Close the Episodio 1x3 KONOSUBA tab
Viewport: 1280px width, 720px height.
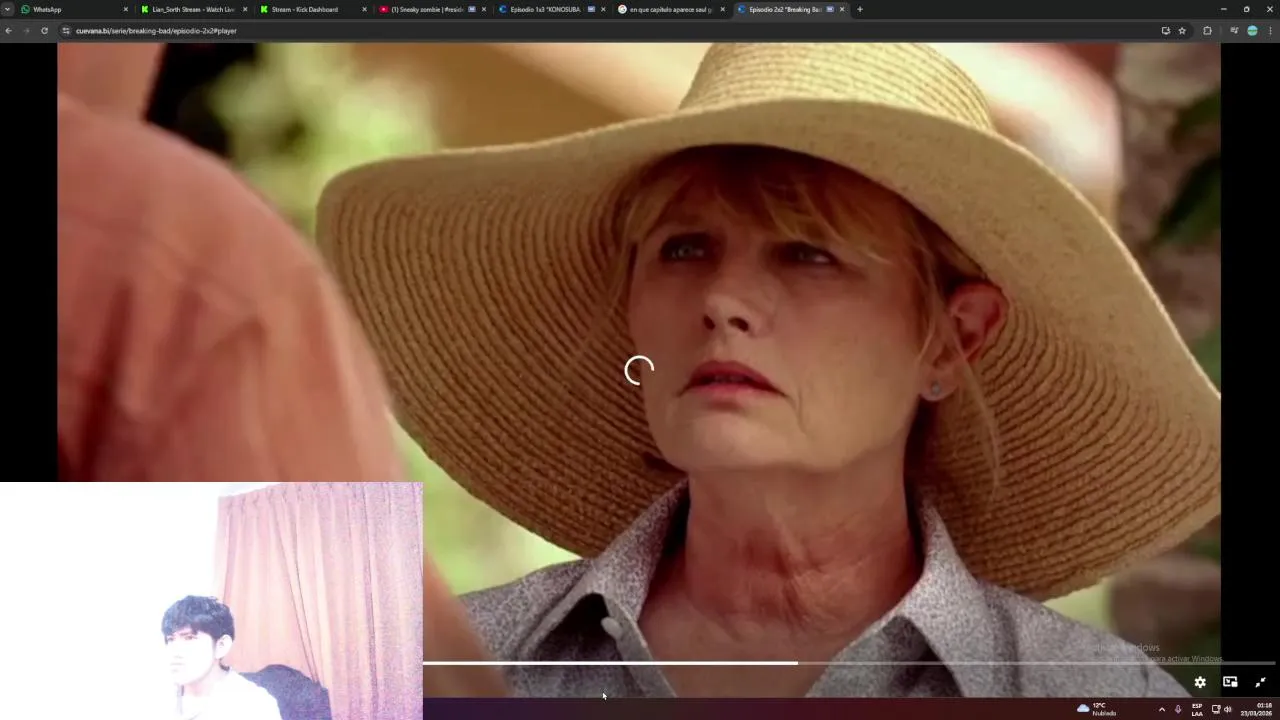pos(603,9)
